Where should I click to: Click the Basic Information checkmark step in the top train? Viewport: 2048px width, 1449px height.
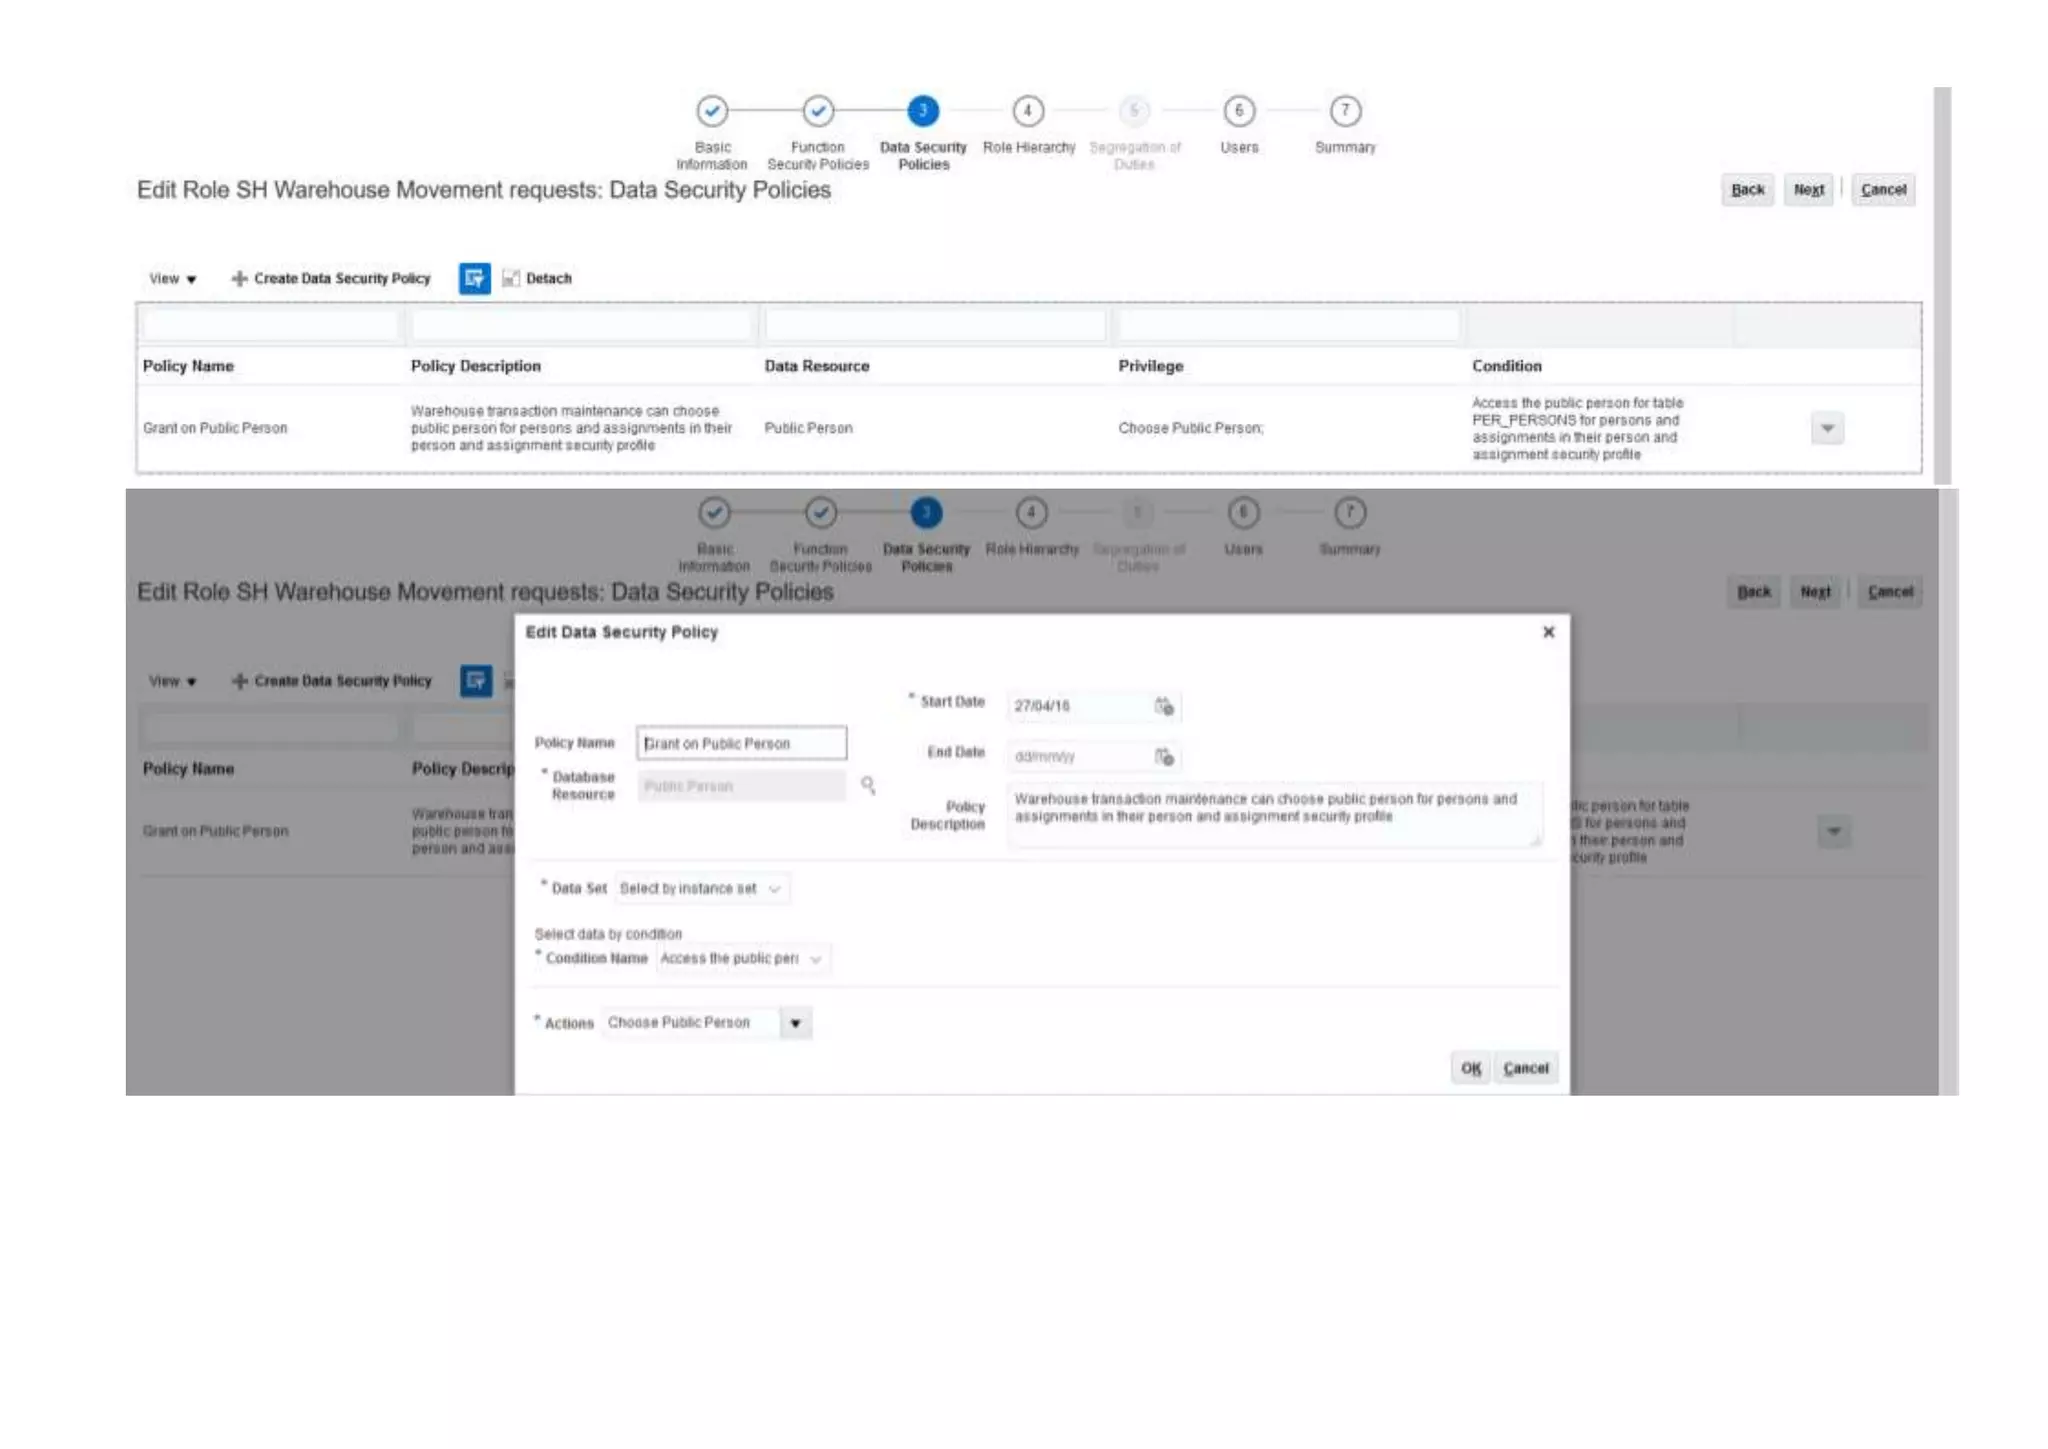[x=712, y=111]
